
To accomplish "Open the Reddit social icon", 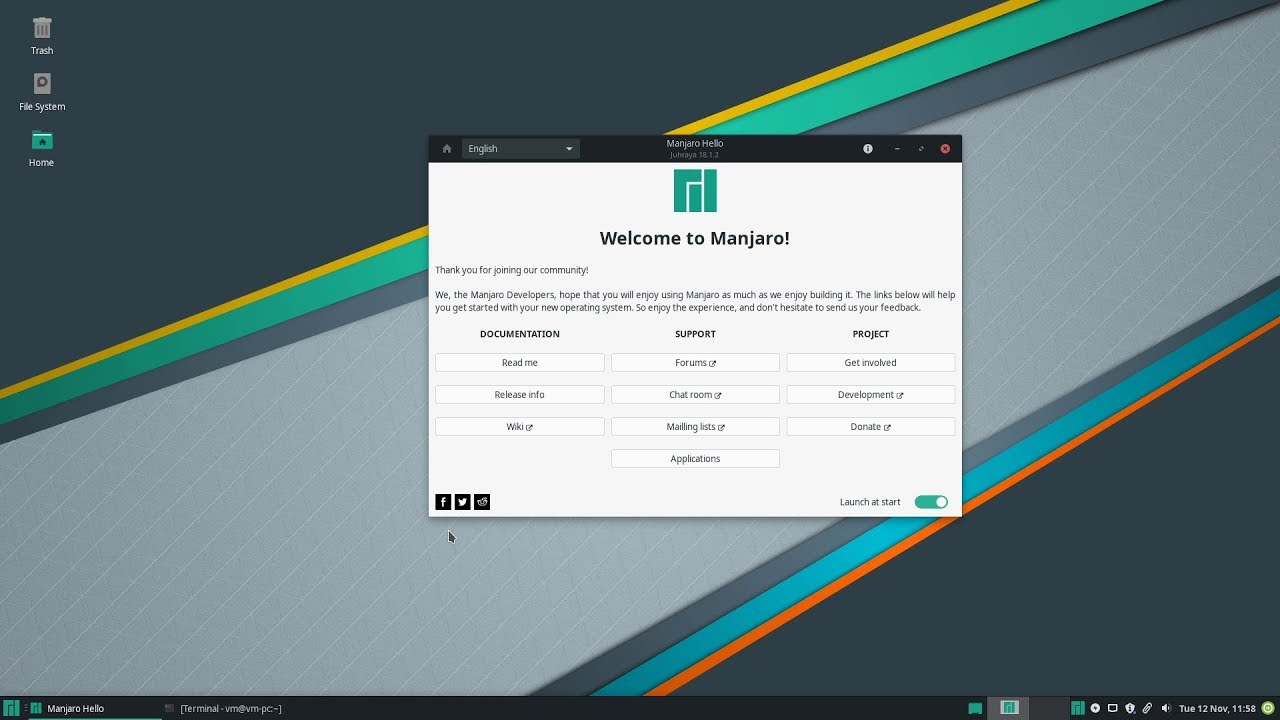I will pyautogui.click(x=482, y=502).
